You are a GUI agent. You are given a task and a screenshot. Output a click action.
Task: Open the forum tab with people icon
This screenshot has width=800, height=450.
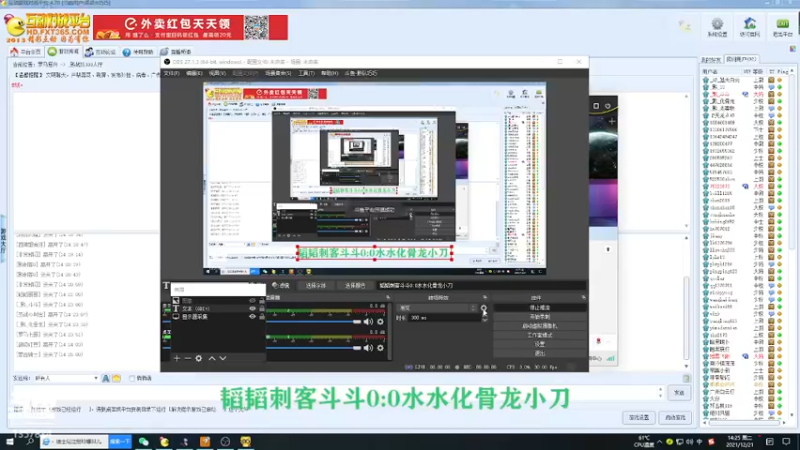101,52
